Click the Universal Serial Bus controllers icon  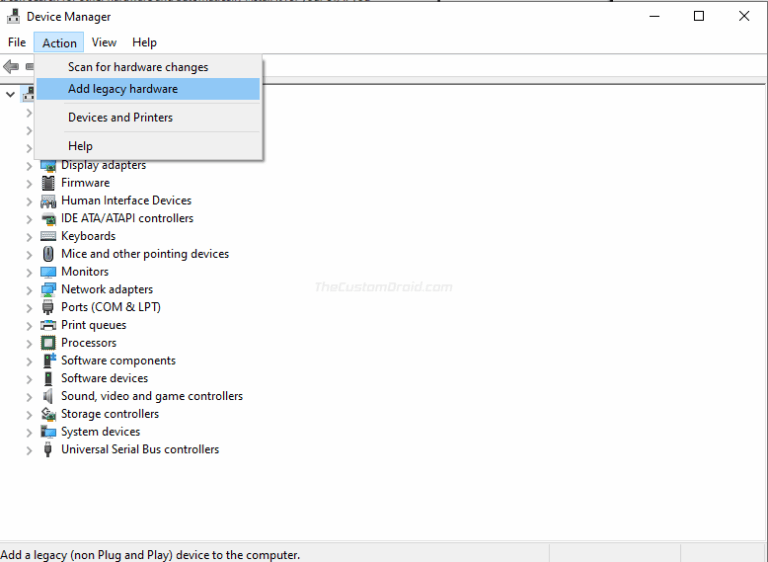[48, 450]
